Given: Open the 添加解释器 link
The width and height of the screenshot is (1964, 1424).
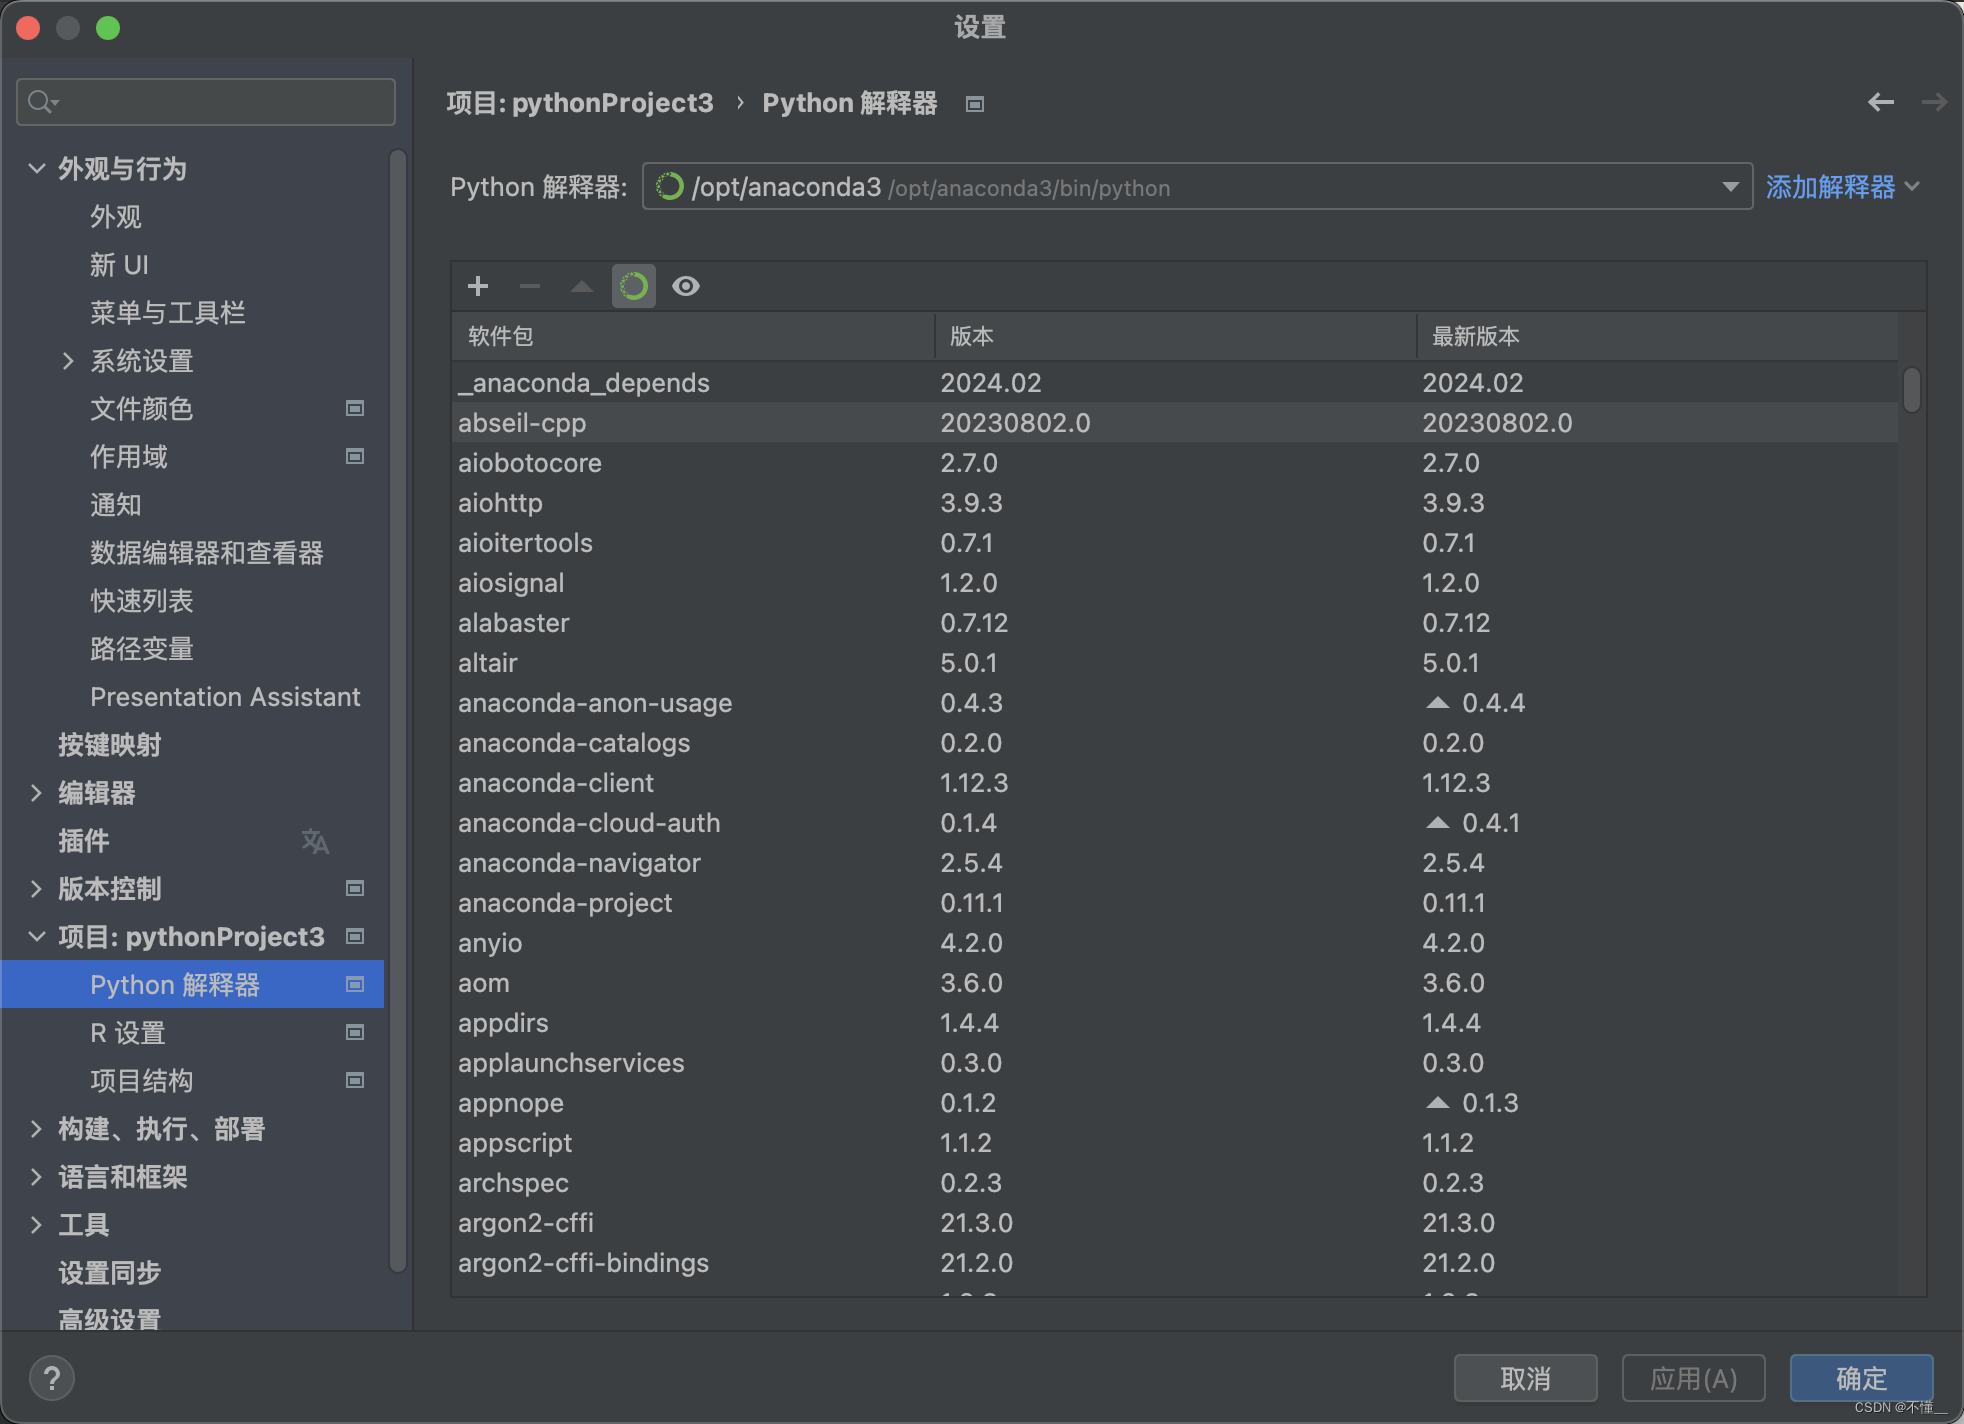Looking at the screenshot, I should 1832,188.
